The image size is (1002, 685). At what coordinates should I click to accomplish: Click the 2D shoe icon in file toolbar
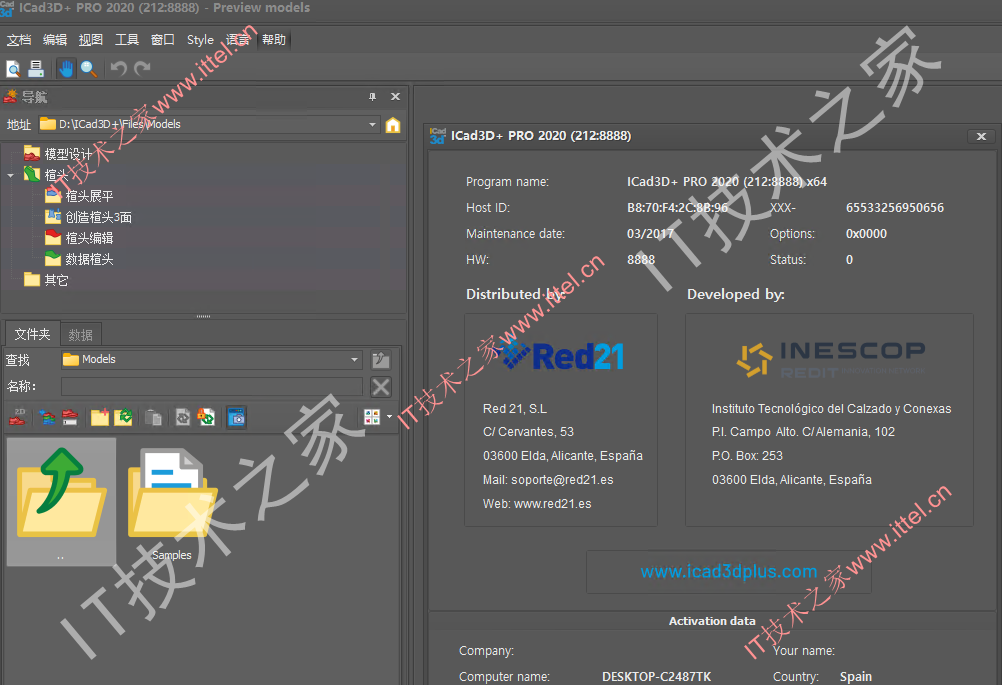tap(17, 417)
